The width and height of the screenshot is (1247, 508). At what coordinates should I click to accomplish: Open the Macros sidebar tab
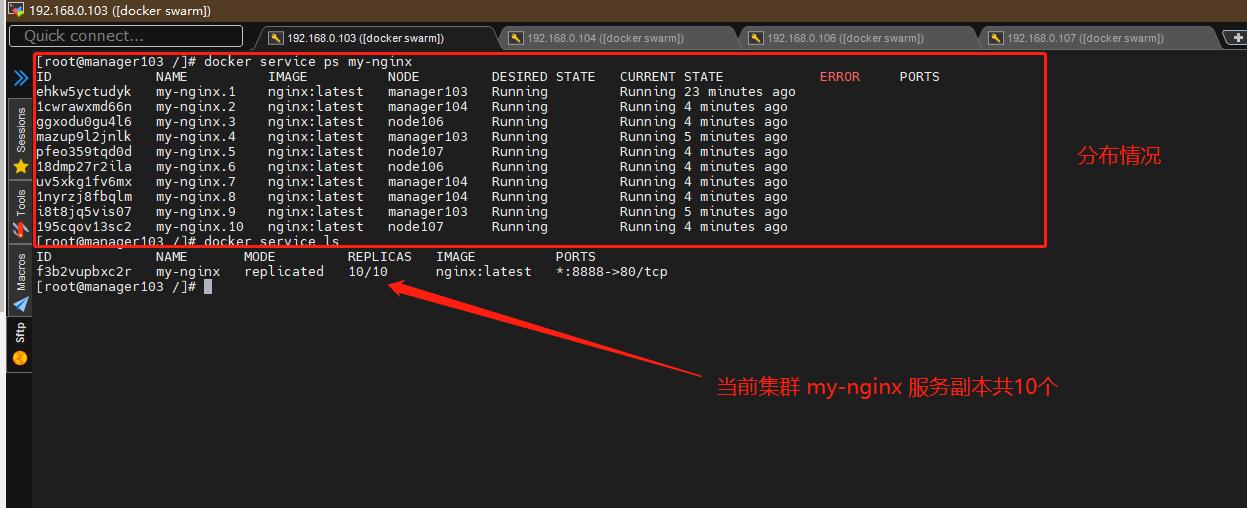20,271
